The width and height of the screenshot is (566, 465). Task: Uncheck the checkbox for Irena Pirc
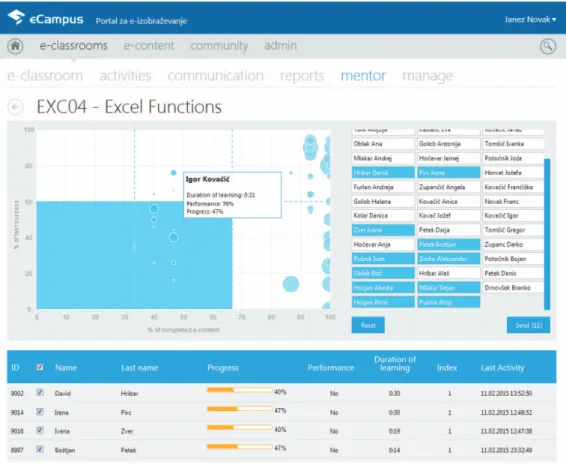pos(40,412)
